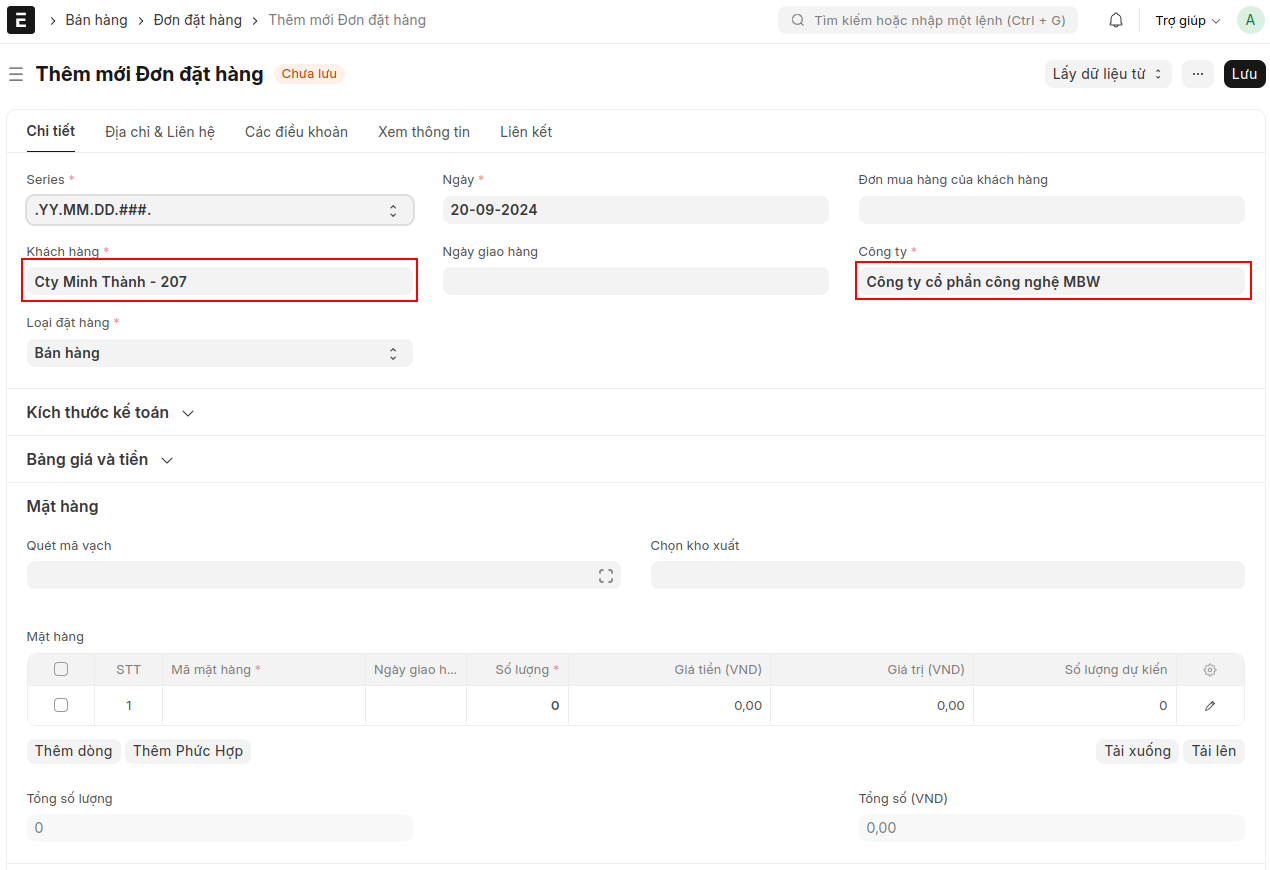Image resolution: width=1270 pixels, height=870 pixels.
Task: Tick the checkbox for item row 1
Action: point(61,706)
